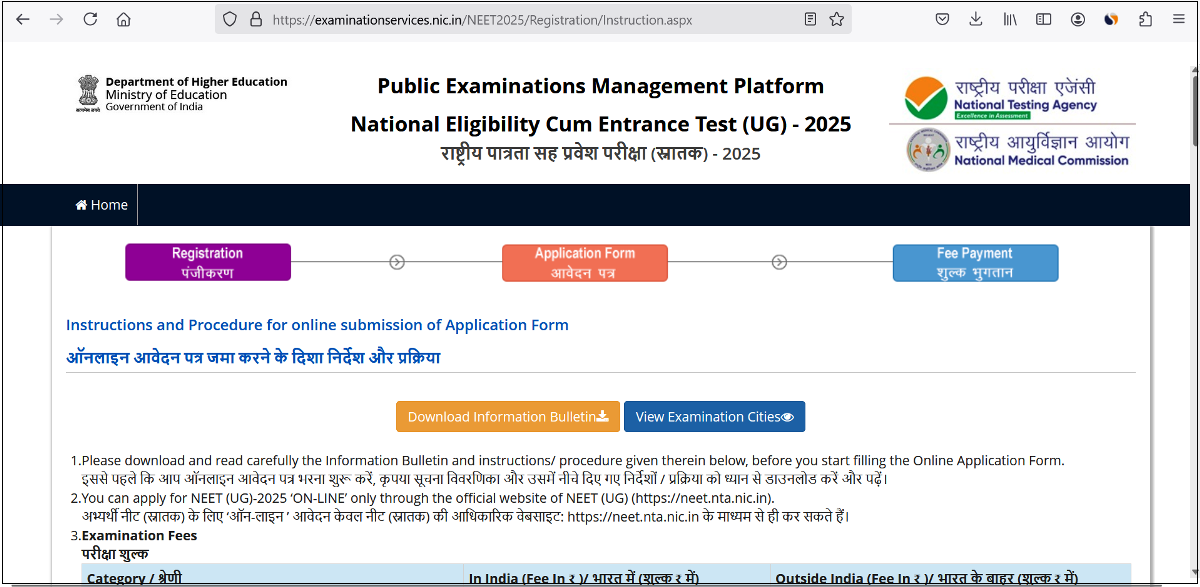Click the arrow circle after Registration step
The height and width of the screenshot is (587, 1200).
point(397,262)
